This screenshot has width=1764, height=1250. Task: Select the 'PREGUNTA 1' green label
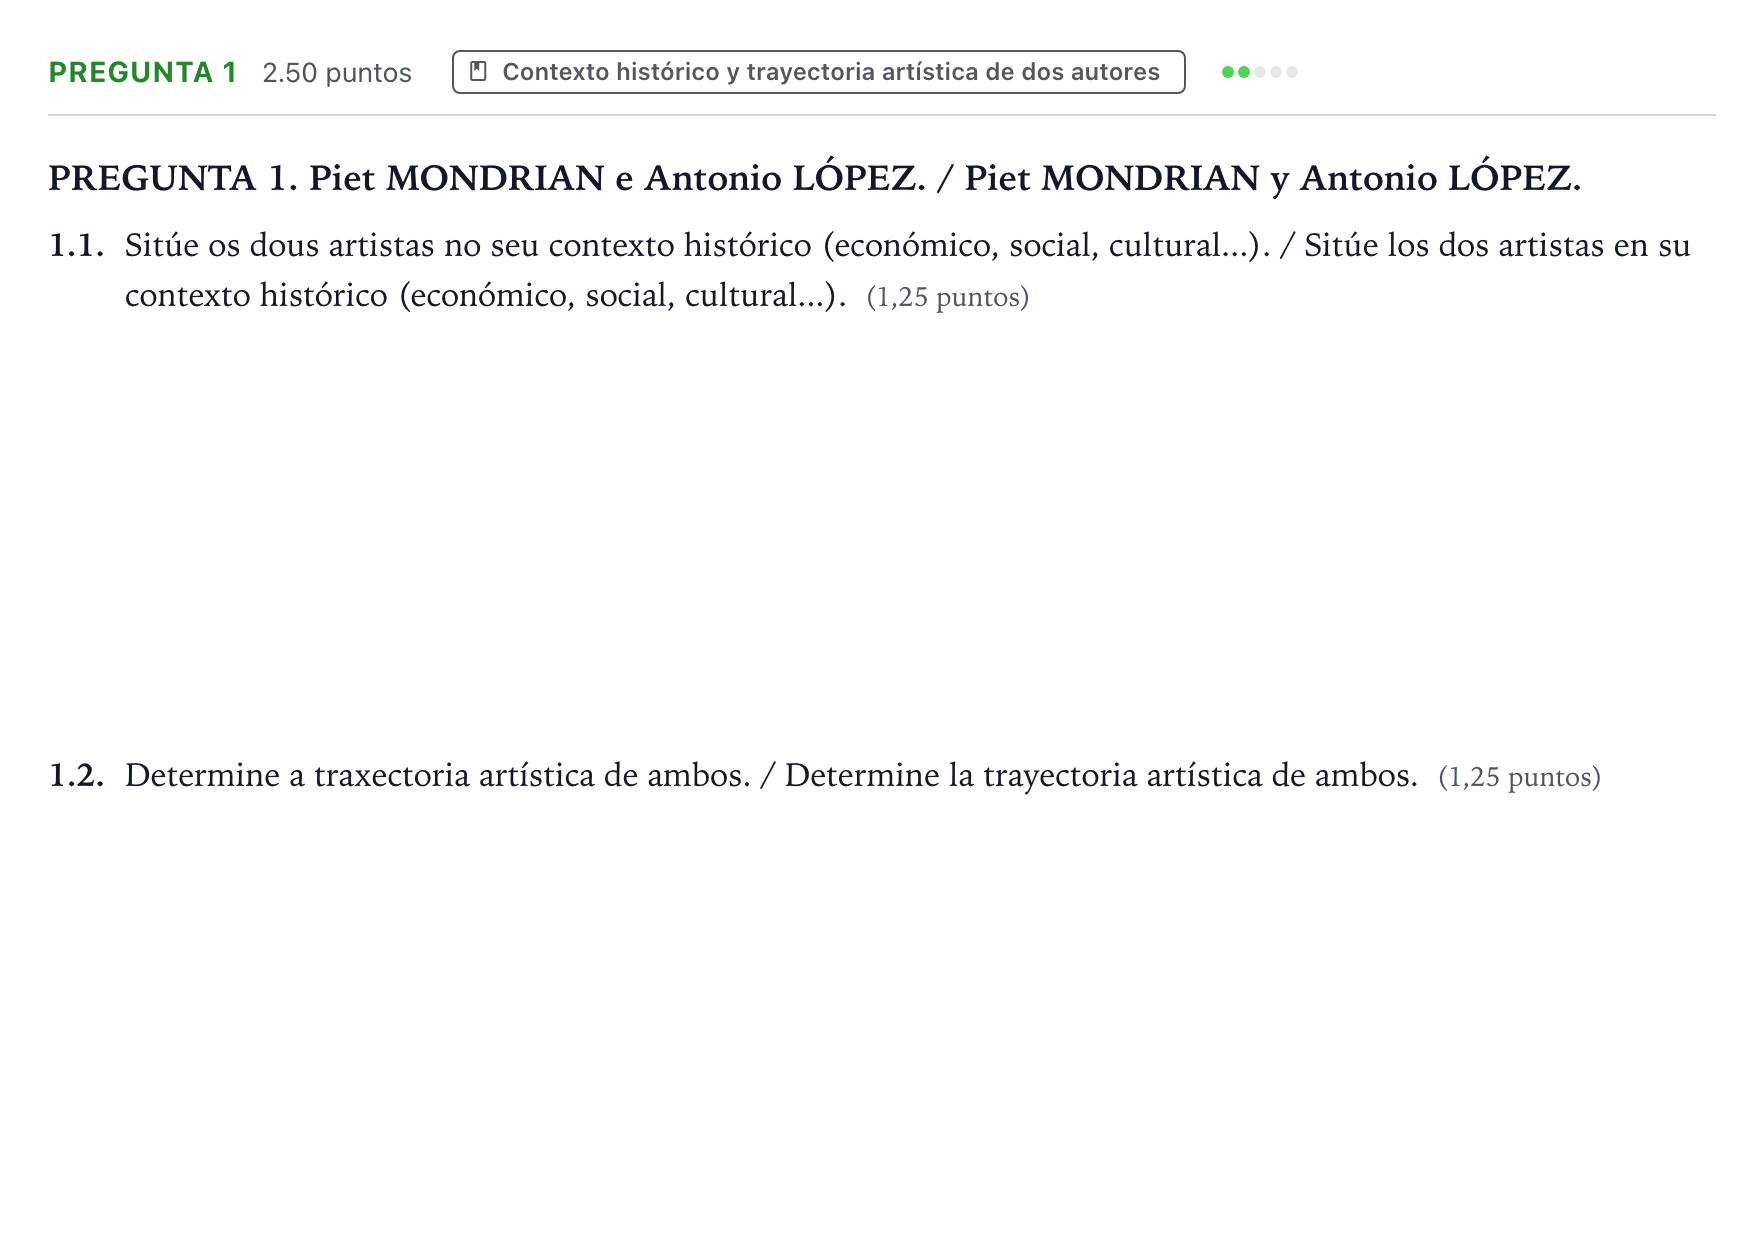click(x=143, y=72)
